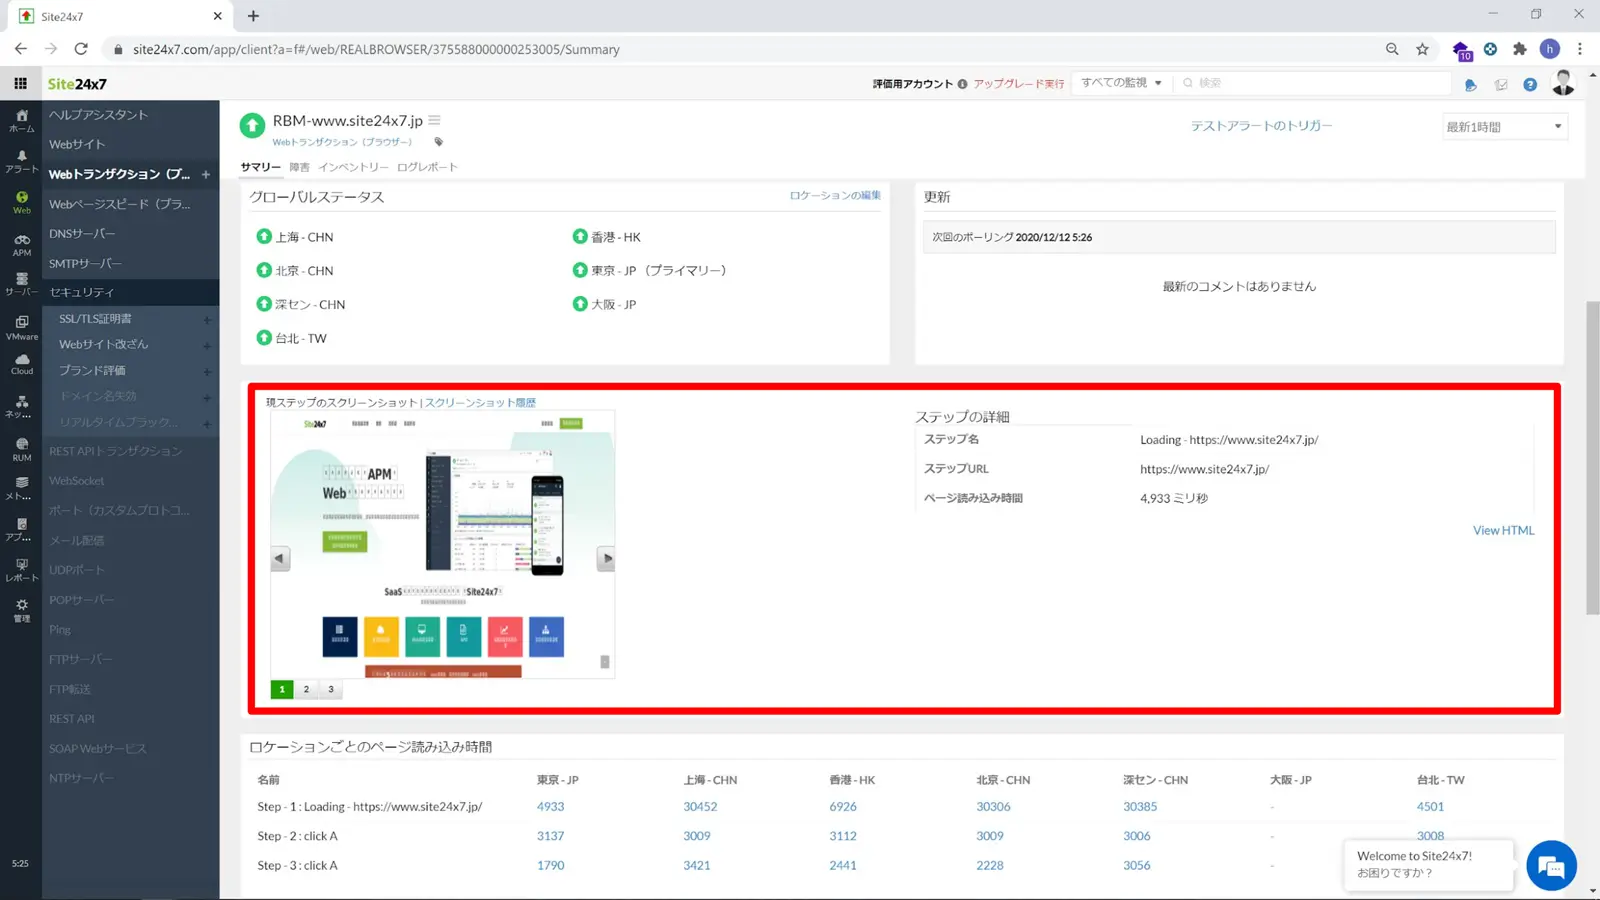Open the user profile avatar
Image resolution: width=1600 pixels, height=900 pixels.
(1563, 83)
